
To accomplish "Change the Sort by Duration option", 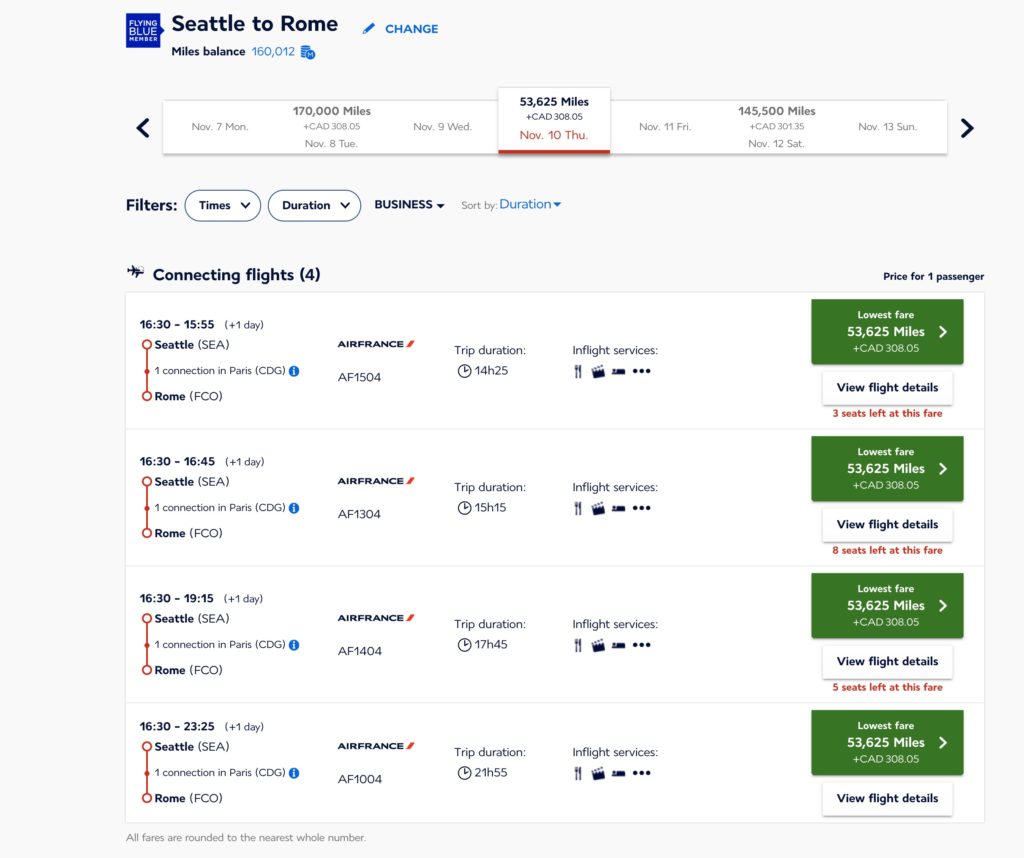I will (x=530, y=203).
